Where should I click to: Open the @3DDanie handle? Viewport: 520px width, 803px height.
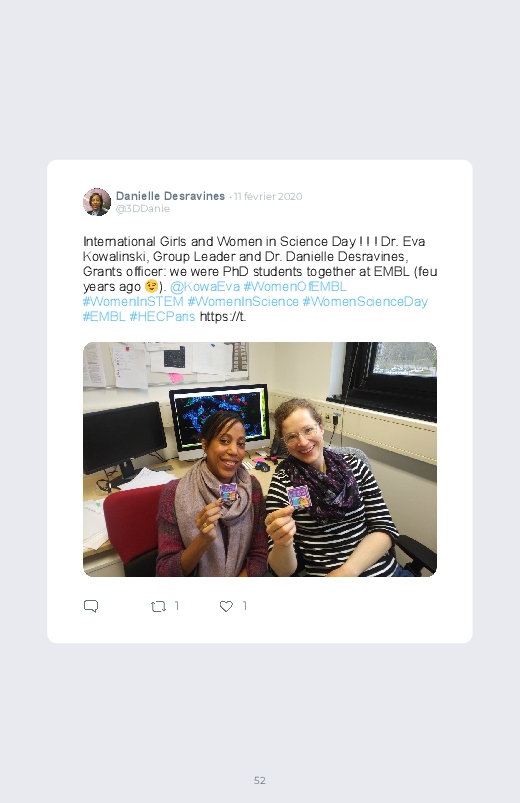(x=143, y=208)
